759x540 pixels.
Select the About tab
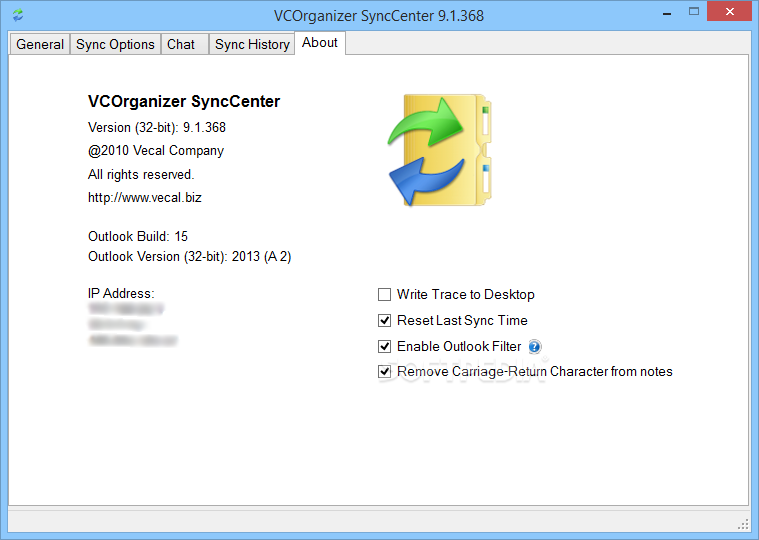click(x=320, y=43)
